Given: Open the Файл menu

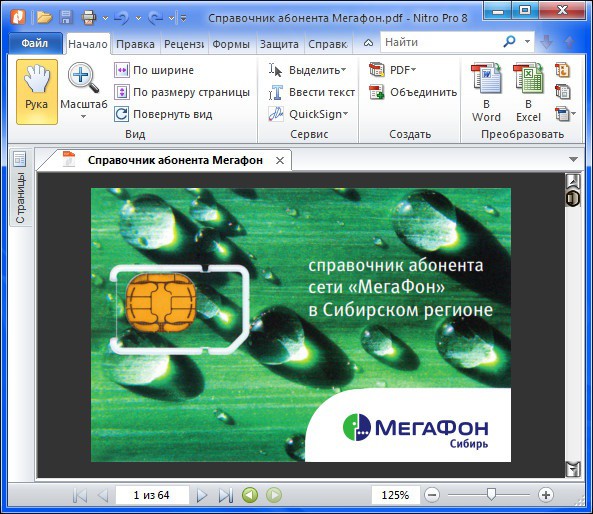Looking at the screenshot, I should tap(35, 43).
